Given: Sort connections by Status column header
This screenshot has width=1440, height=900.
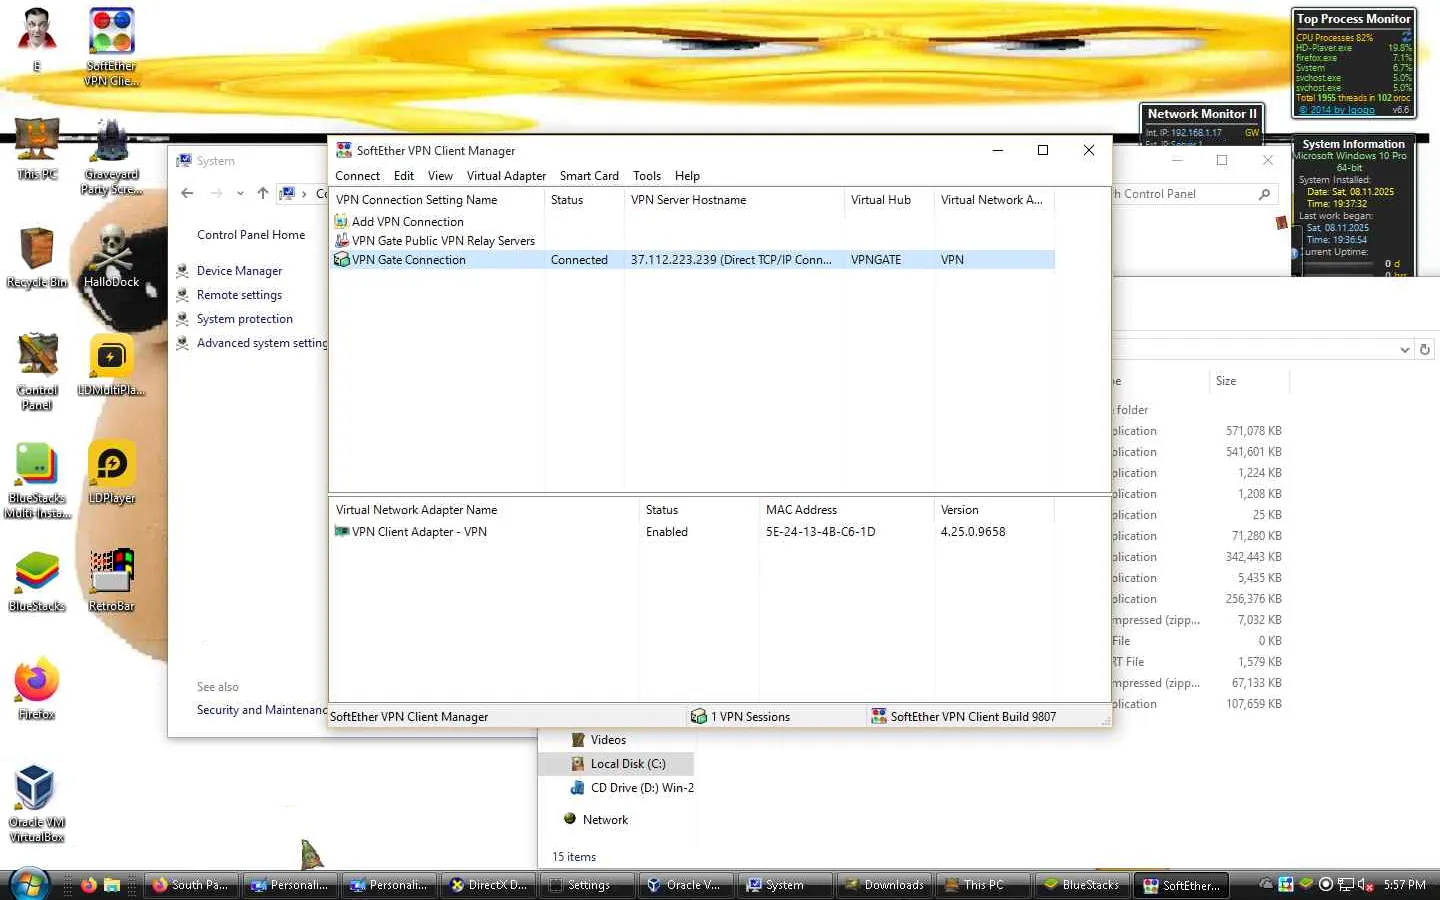Looking at the screenshot, I should pyautogui.click(x=584, y=200).
